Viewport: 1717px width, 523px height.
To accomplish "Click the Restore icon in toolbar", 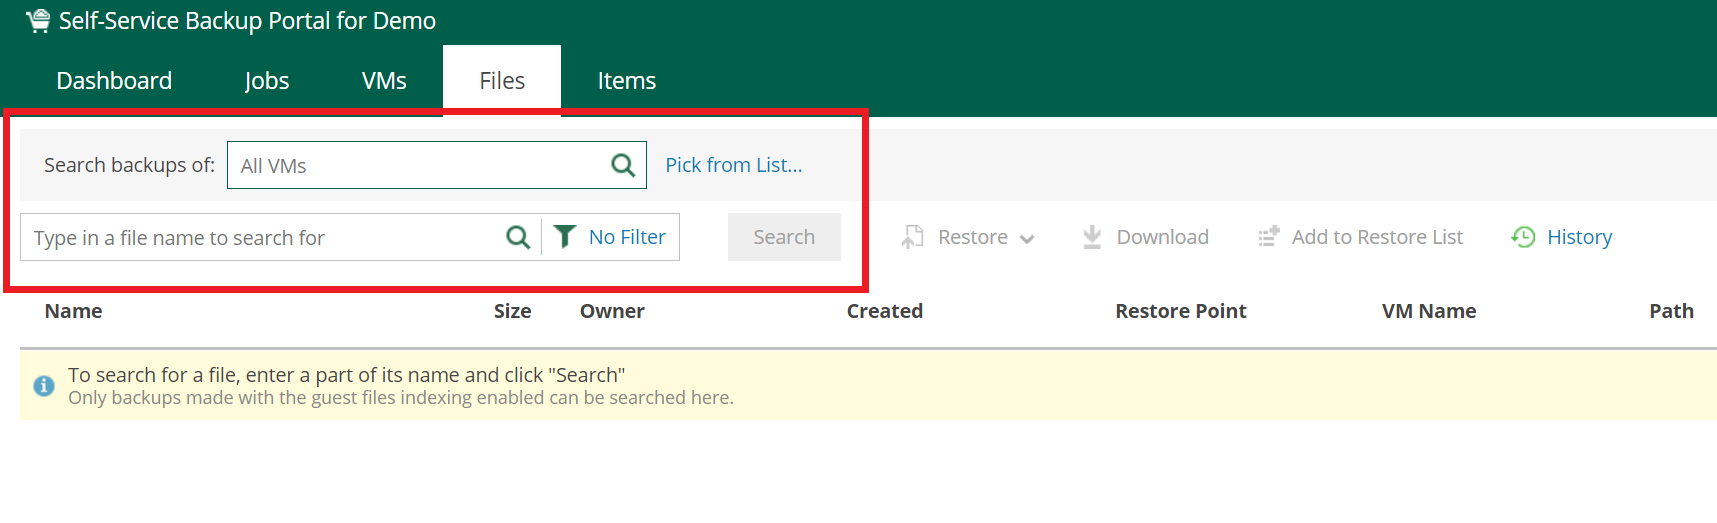I will pyautogui.click(x=912, y=237).
